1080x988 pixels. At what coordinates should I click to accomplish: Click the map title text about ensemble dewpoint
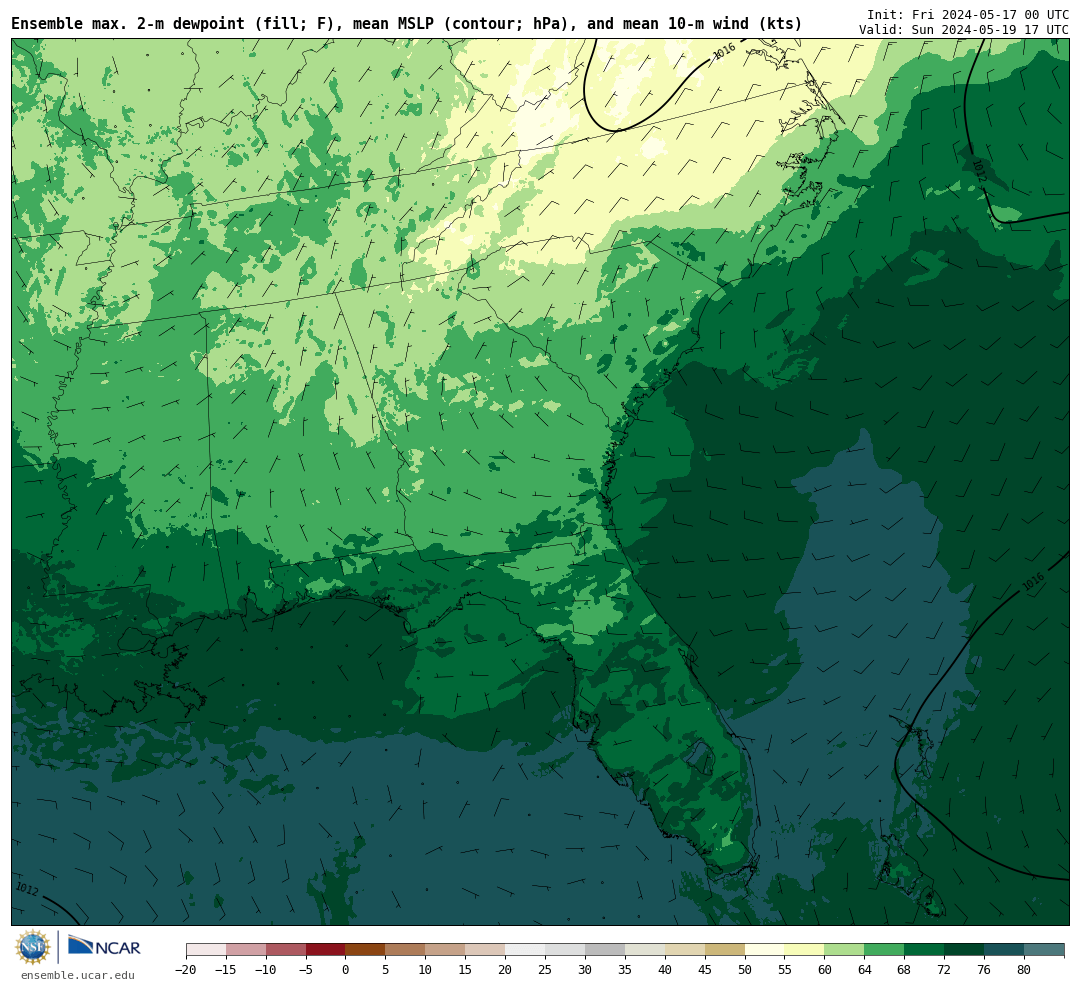pyautogui.click(x=406, y=24)
